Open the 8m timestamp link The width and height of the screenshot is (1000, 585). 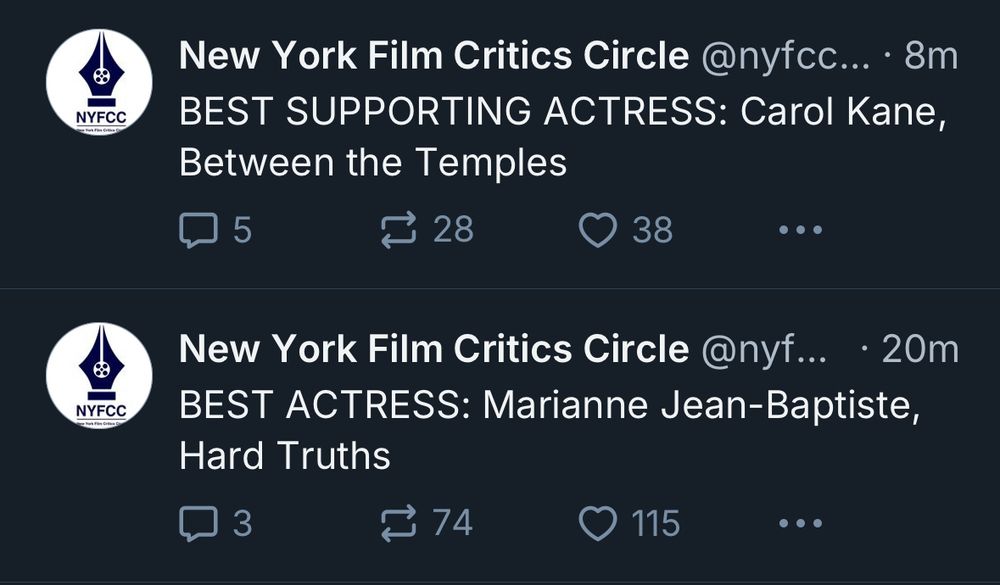pyautogui.click(x=930, y=57)
